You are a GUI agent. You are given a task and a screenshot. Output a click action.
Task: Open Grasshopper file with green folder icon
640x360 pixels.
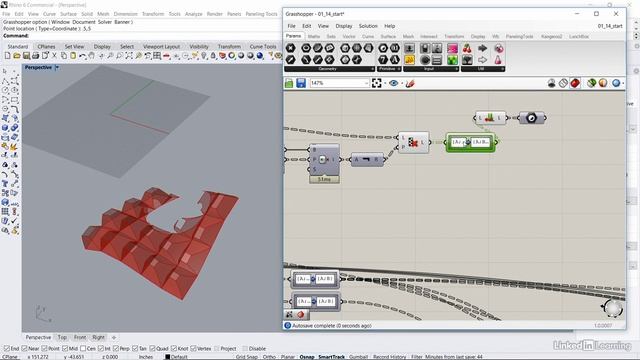click(x=289, y=83)
